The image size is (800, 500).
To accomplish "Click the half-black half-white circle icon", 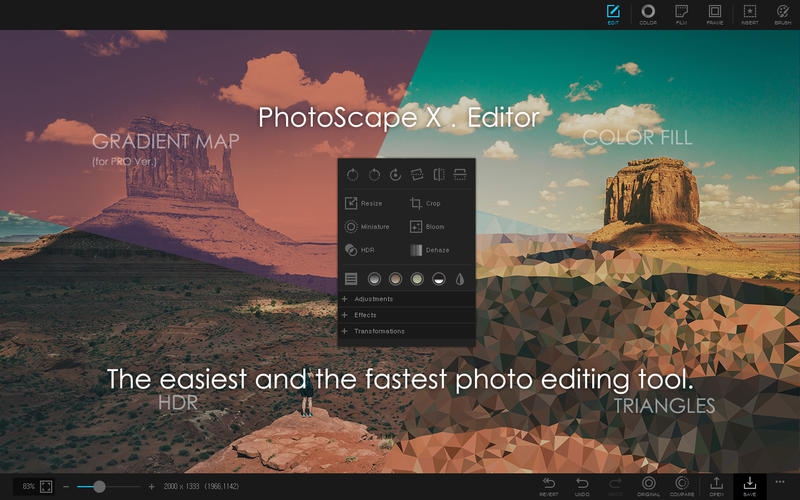I will pos(439,279).
